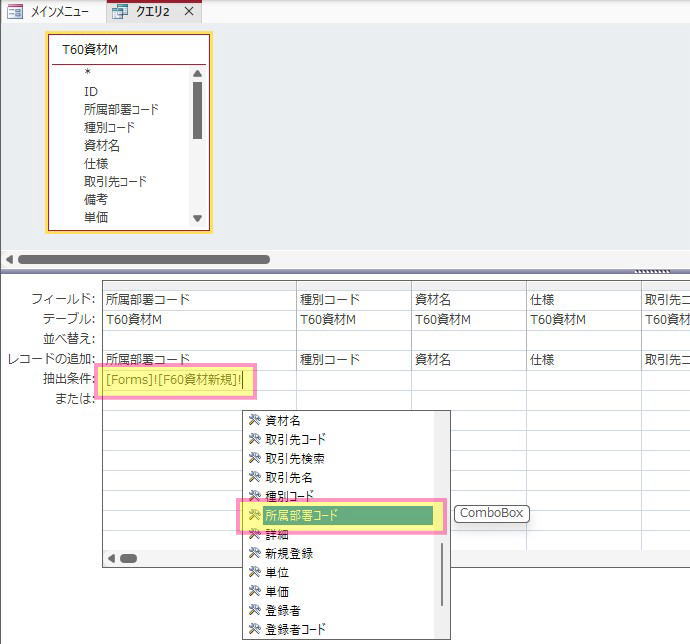Click the レコードの追加 cell 種別コード
Image resolution: width=690 pixels, height=644 pixels.
[x=354, y=360]
